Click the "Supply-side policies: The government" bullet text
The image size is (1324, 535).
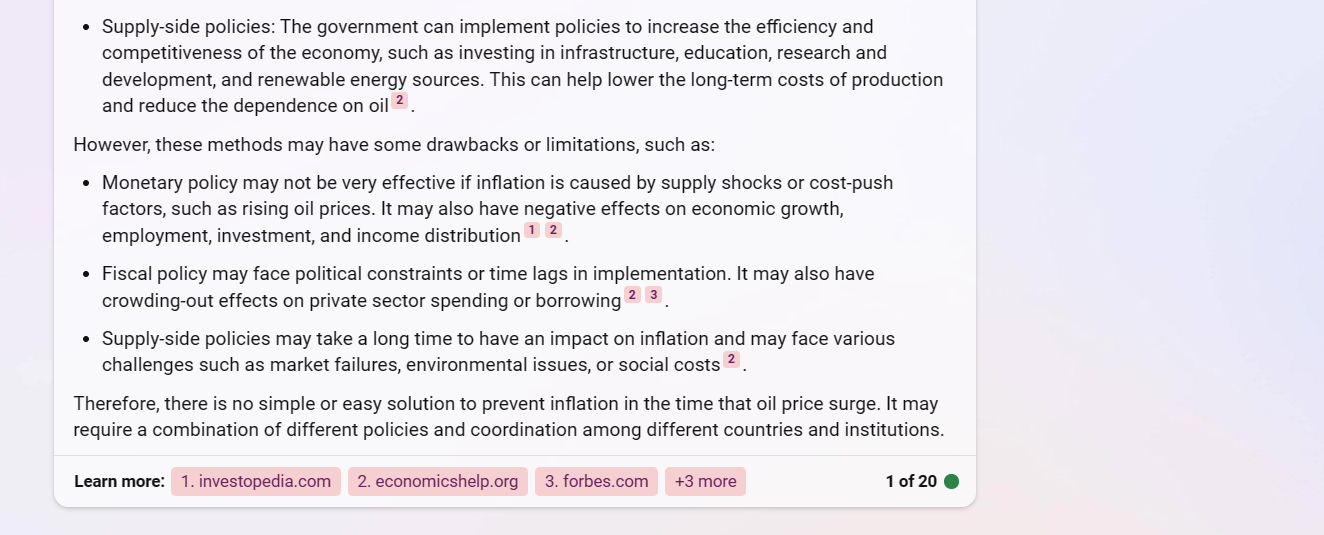tap(522, 66)
